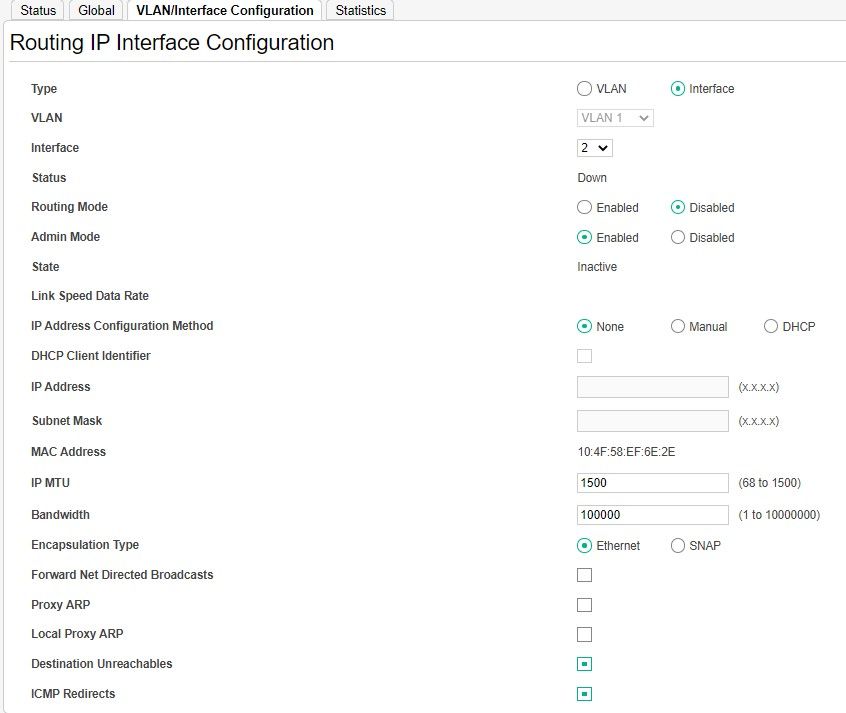Choose DHCP IP address configuration

(771, 326)
